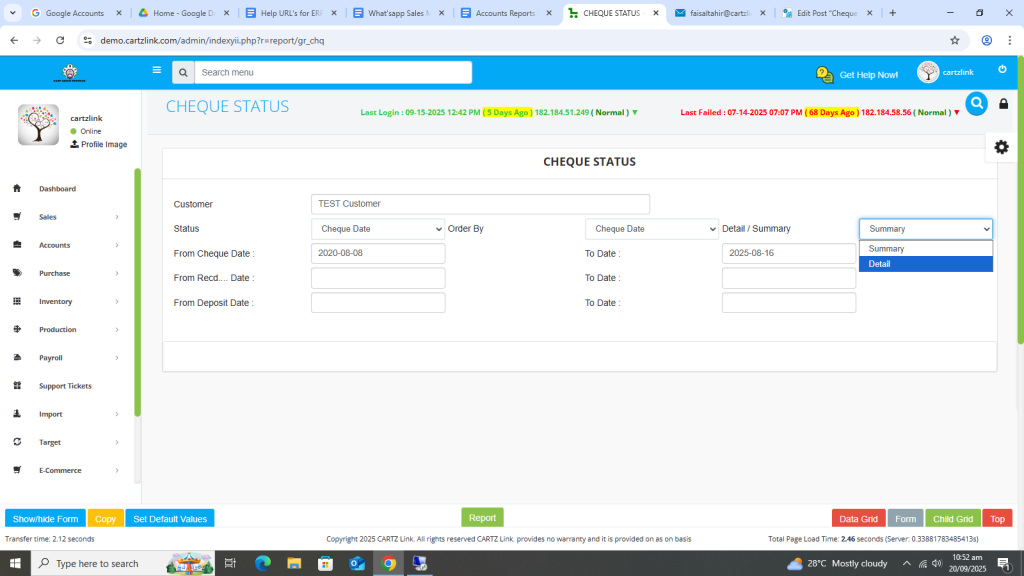Click the Set Default Values button
Screen dimensions: 1024x576
click(170, 519)
